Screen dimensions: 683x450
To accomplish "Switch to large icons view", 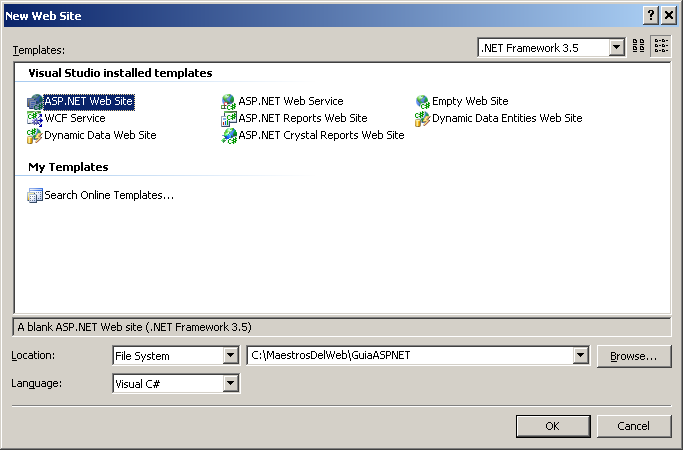I will 639,46.
